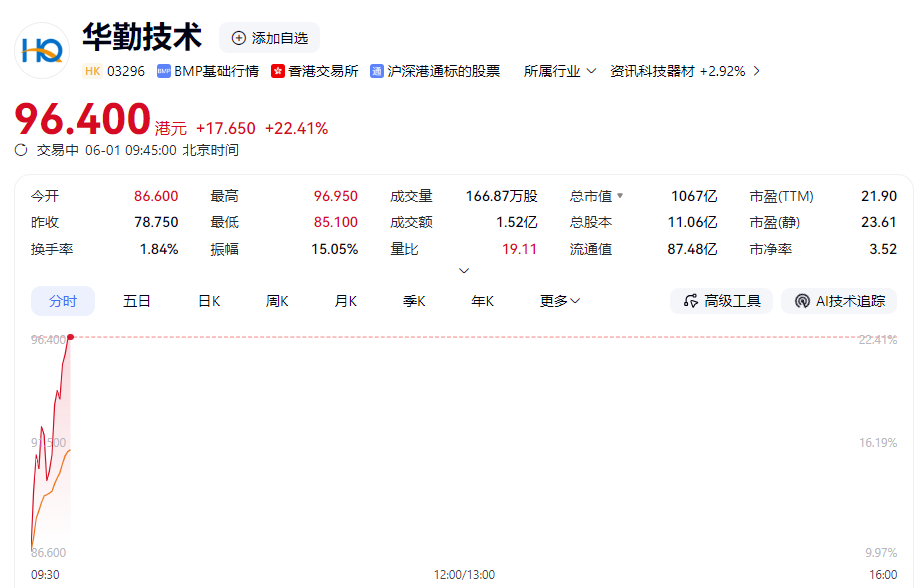
Task: Click the refresh circle icon beside 交易中
Action: [x=21, y=150]
